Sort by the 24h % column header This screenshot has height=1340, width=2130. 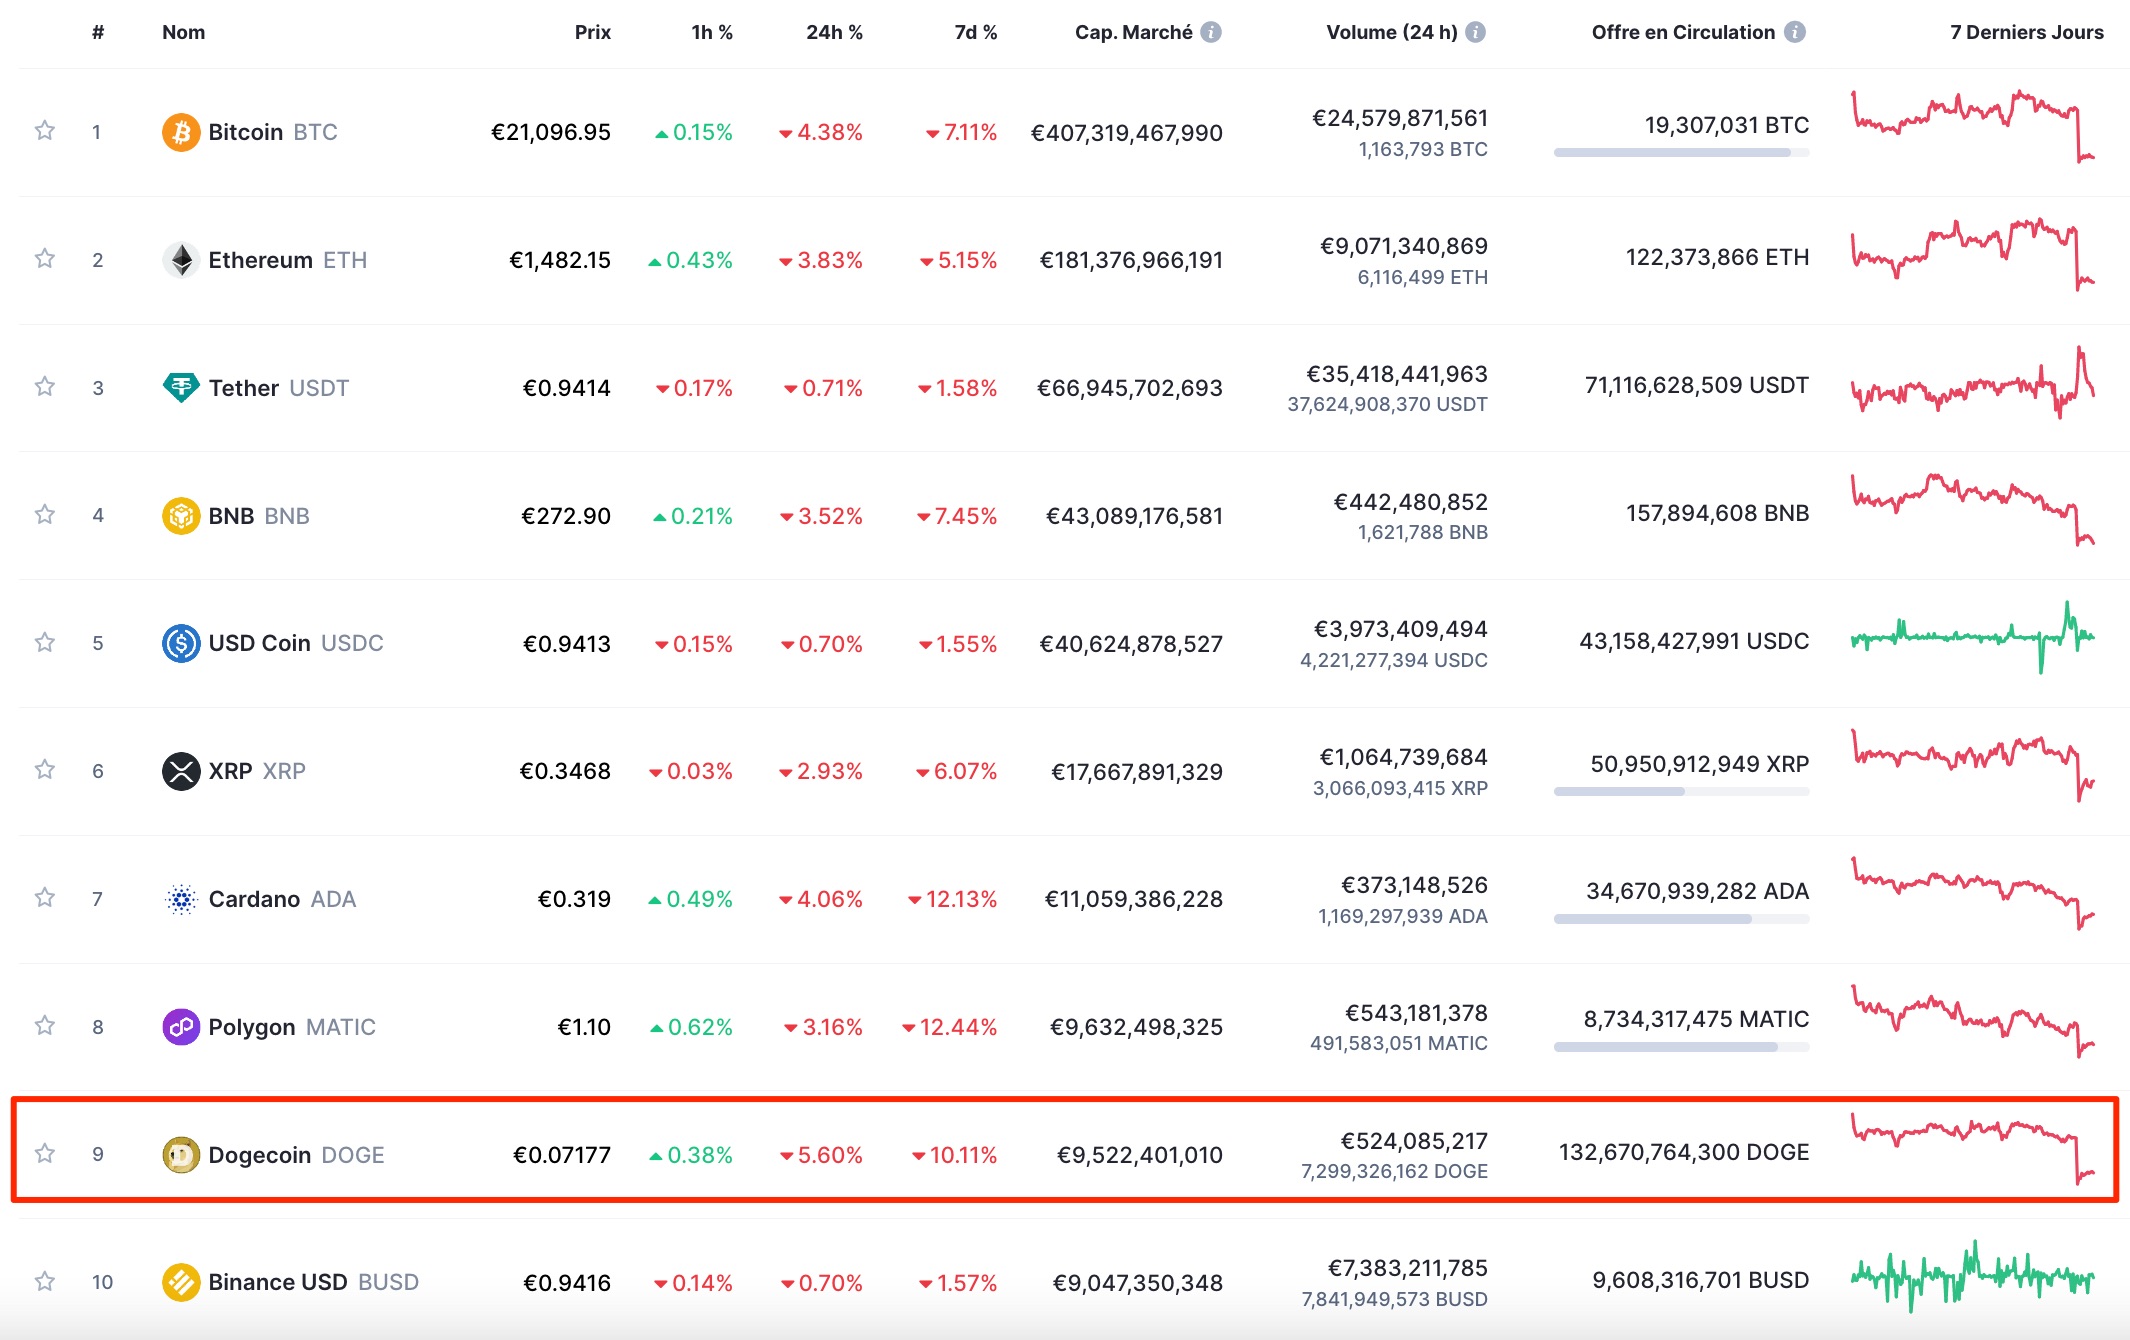(x=834, y=32)
